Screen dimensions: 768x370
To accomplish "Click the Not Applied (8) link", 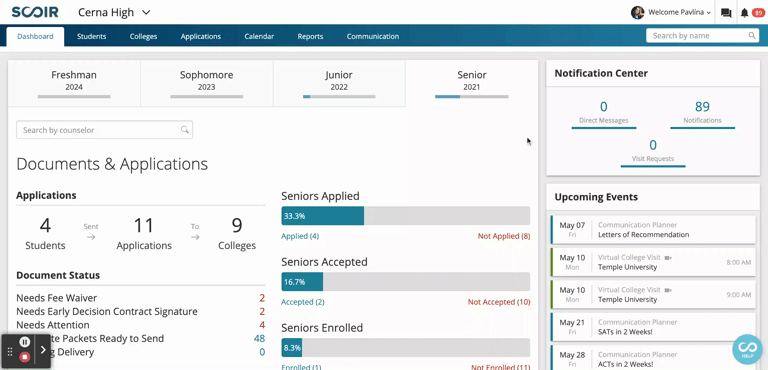I will [x=504, y=236].
